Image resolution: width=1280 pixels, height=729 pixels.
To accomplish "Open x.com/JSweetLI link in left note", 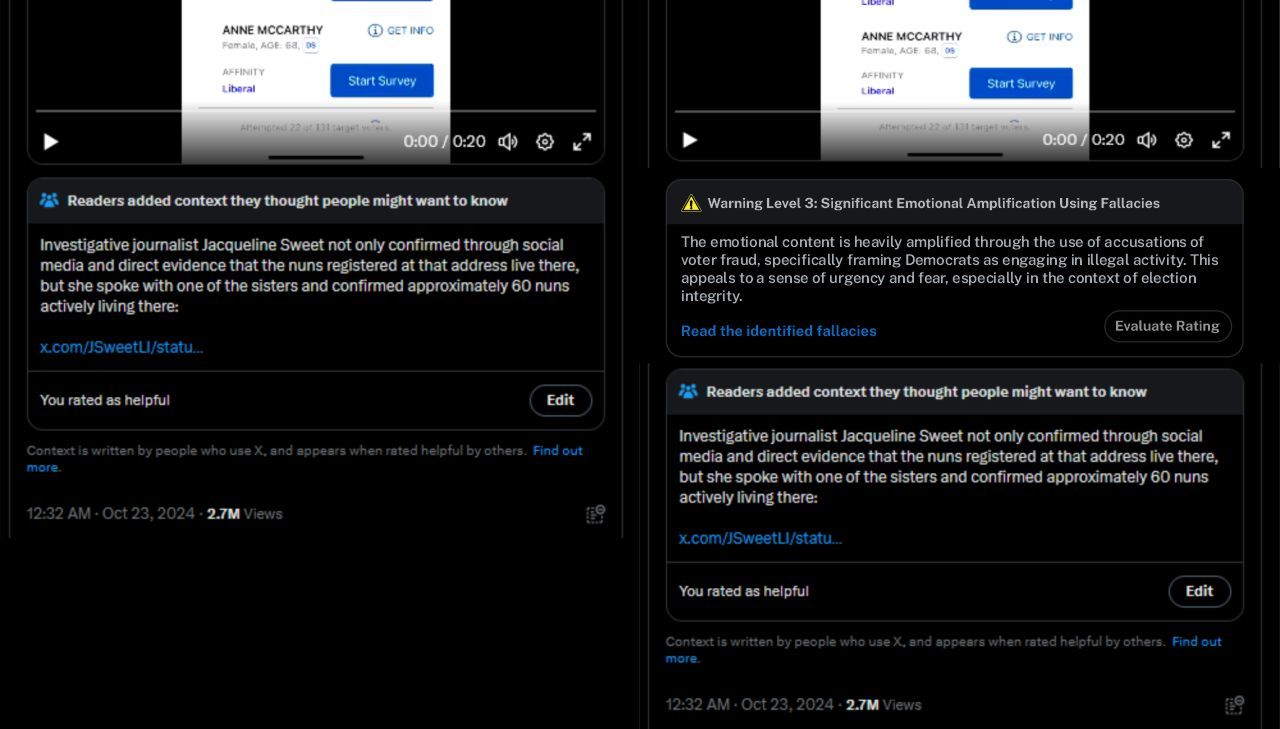I will pyautogui.click(x=122, y=347).
